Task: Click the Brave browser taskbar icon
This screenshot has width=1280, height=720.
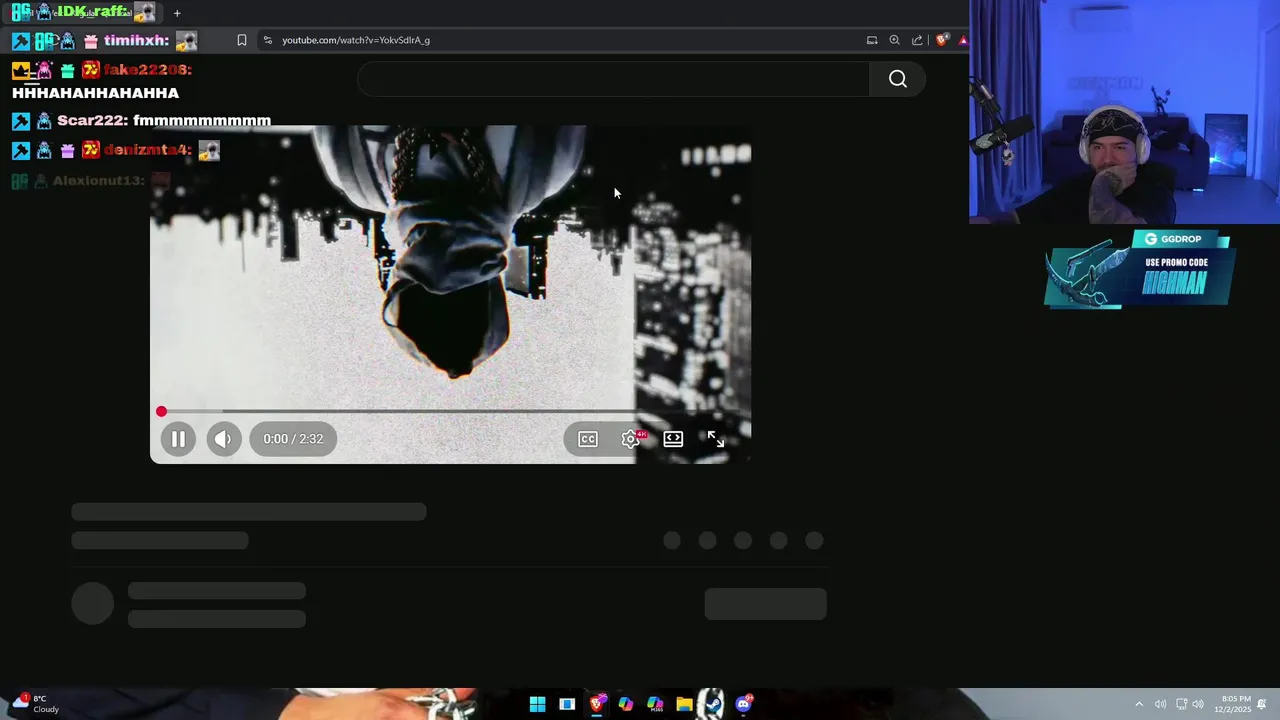Action: [597, 704]
